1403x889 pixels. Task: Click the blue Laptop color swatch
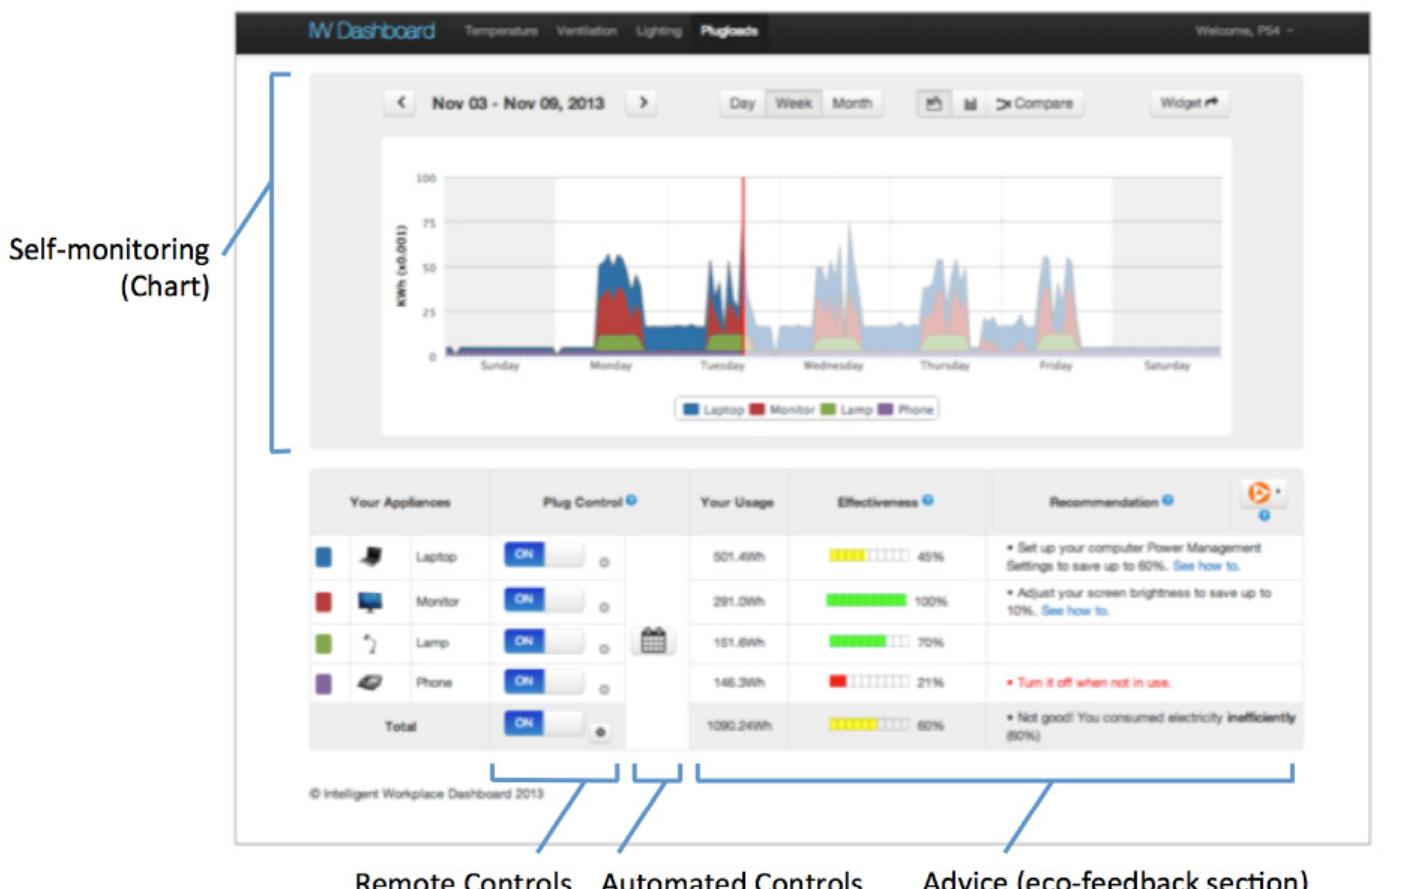click(x=324, y=556)
